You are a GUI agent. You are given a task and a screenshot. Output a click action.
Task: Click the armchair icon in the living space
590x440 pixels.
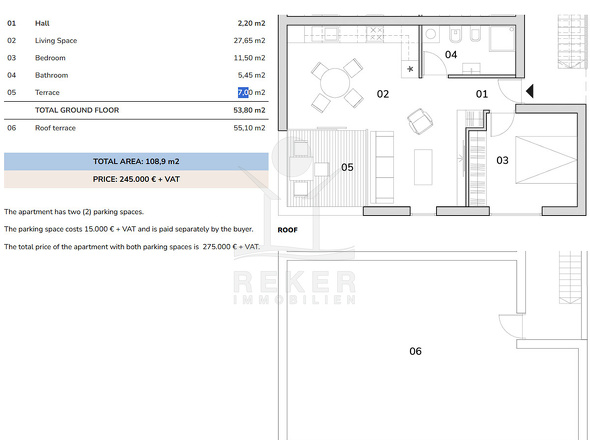coord(420,122)
